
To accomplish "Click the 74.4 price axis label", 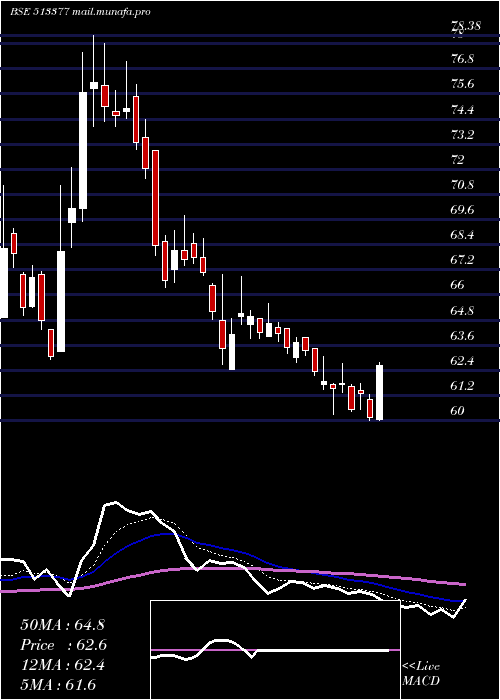I will (462, 109).
